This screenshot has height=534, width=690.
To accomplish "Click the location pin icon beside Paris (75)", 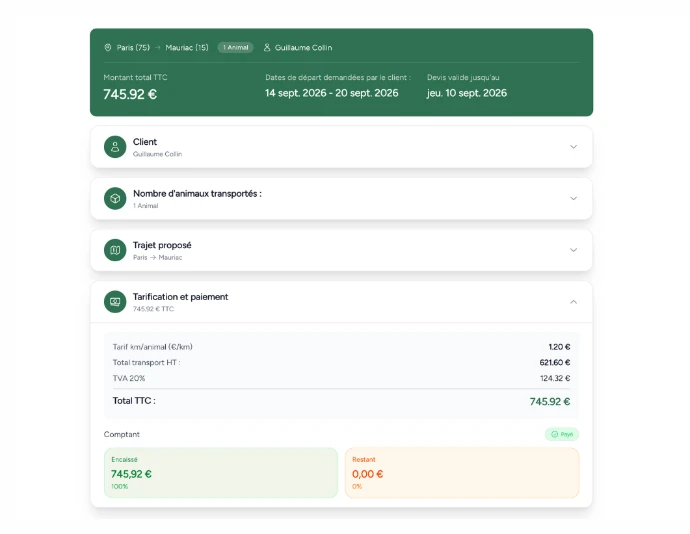I will [108, 47].
